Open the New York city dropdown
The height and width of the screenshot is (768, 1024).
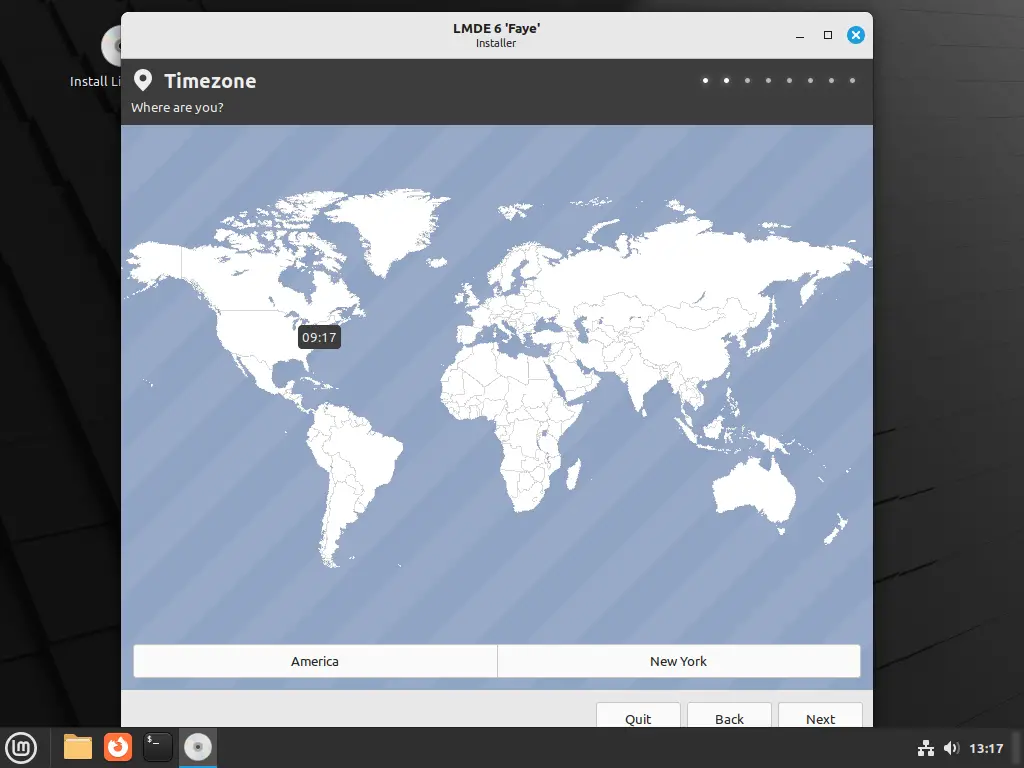tap(679, 661)
